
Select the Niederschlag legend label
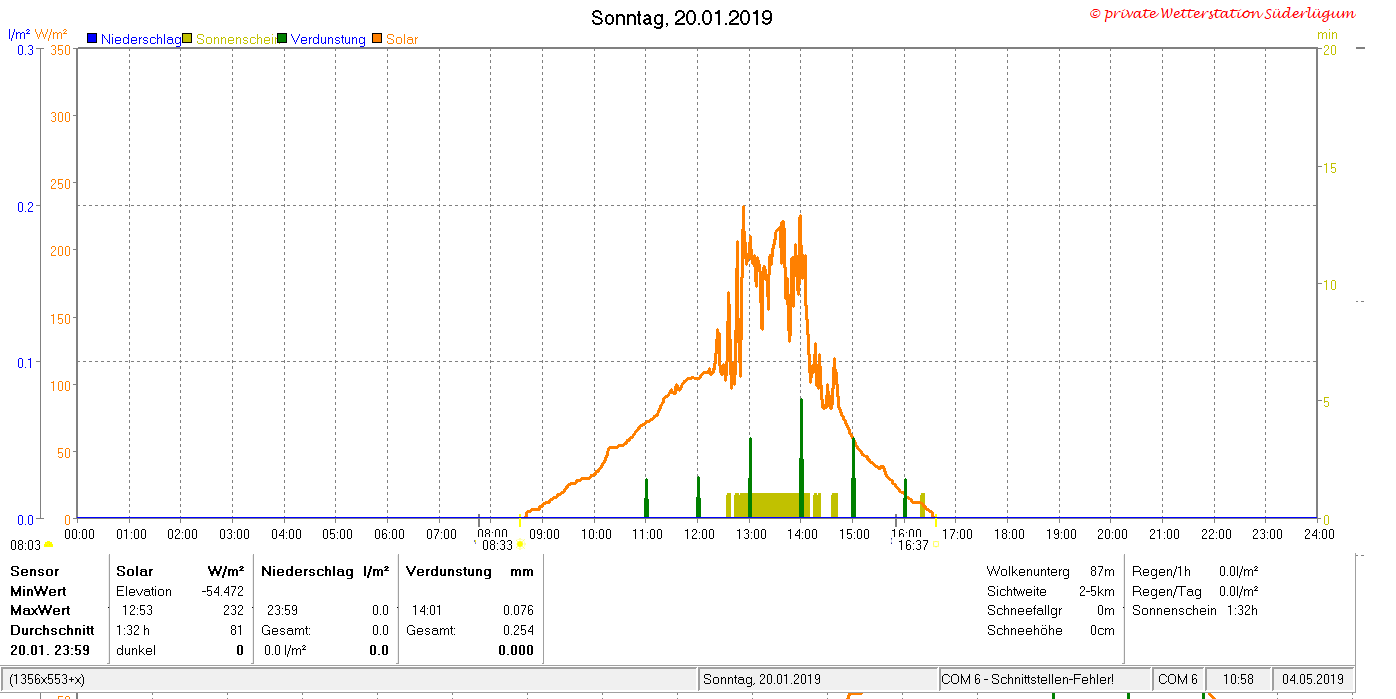[x=141, y=39]
